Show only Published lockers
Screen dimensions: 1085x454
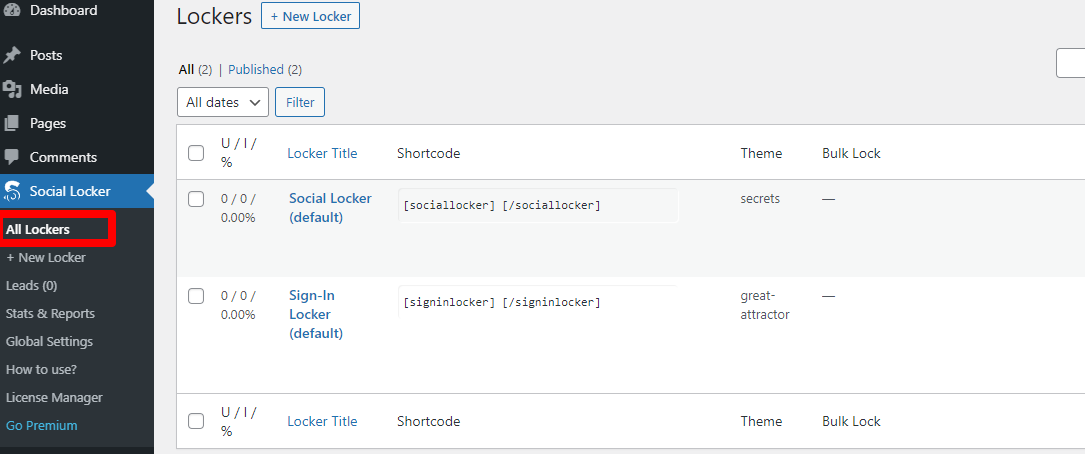coord(256,69)
